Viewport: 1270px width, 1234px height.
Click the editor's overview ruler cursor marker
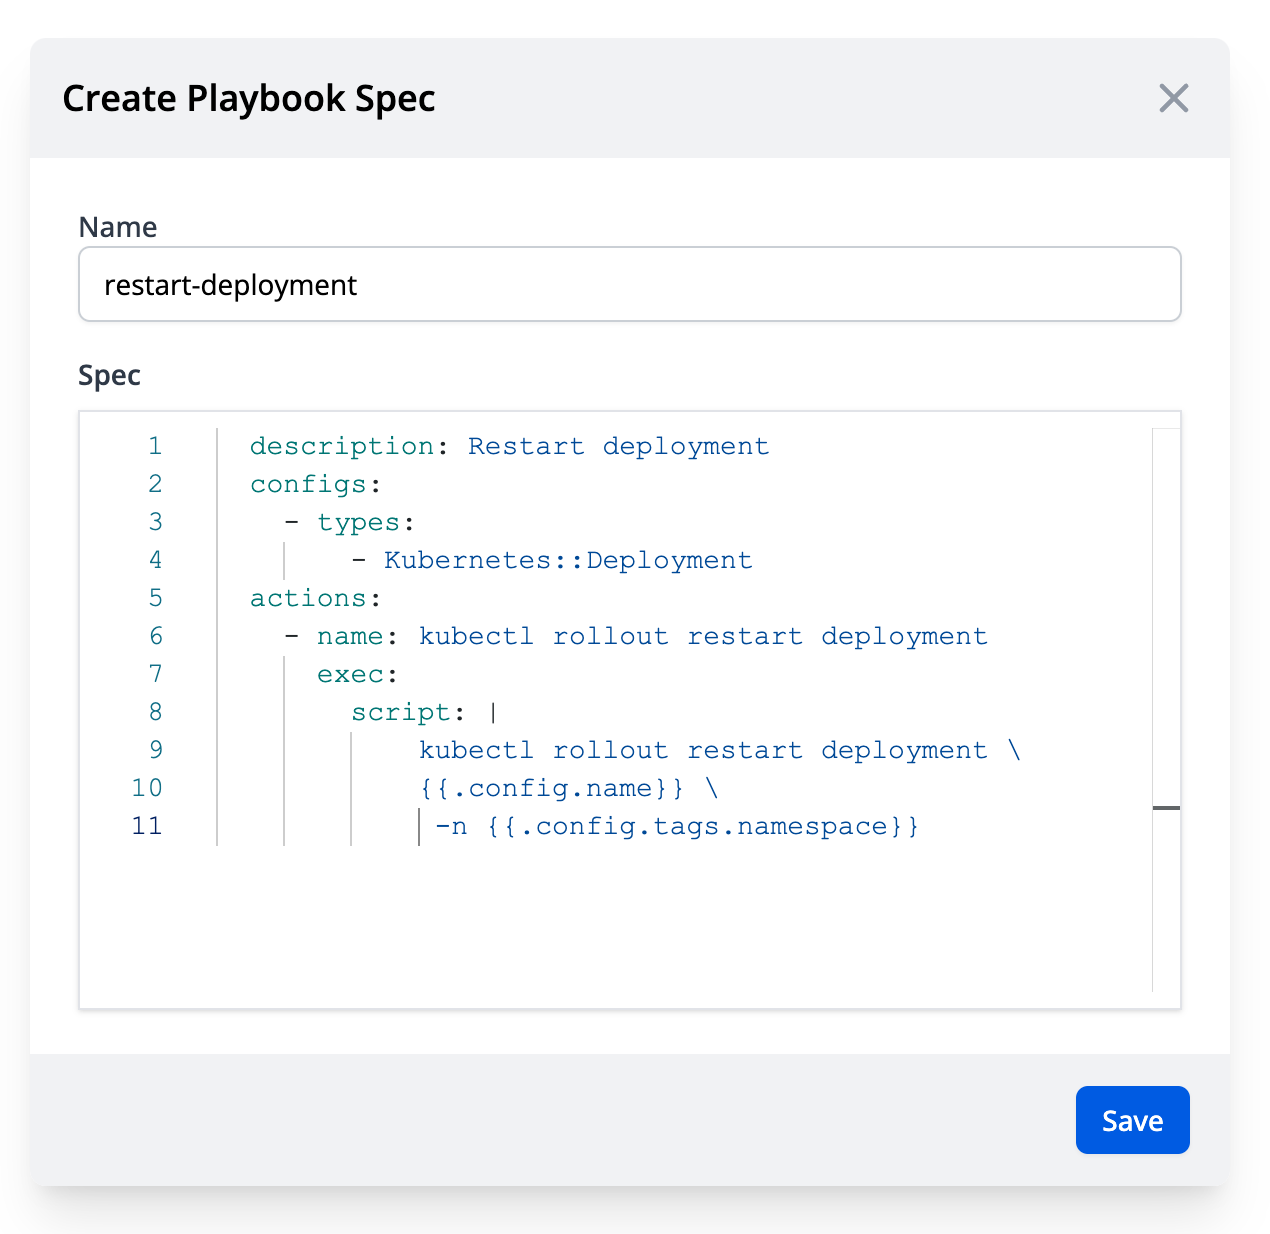[x=1166, y=807]
